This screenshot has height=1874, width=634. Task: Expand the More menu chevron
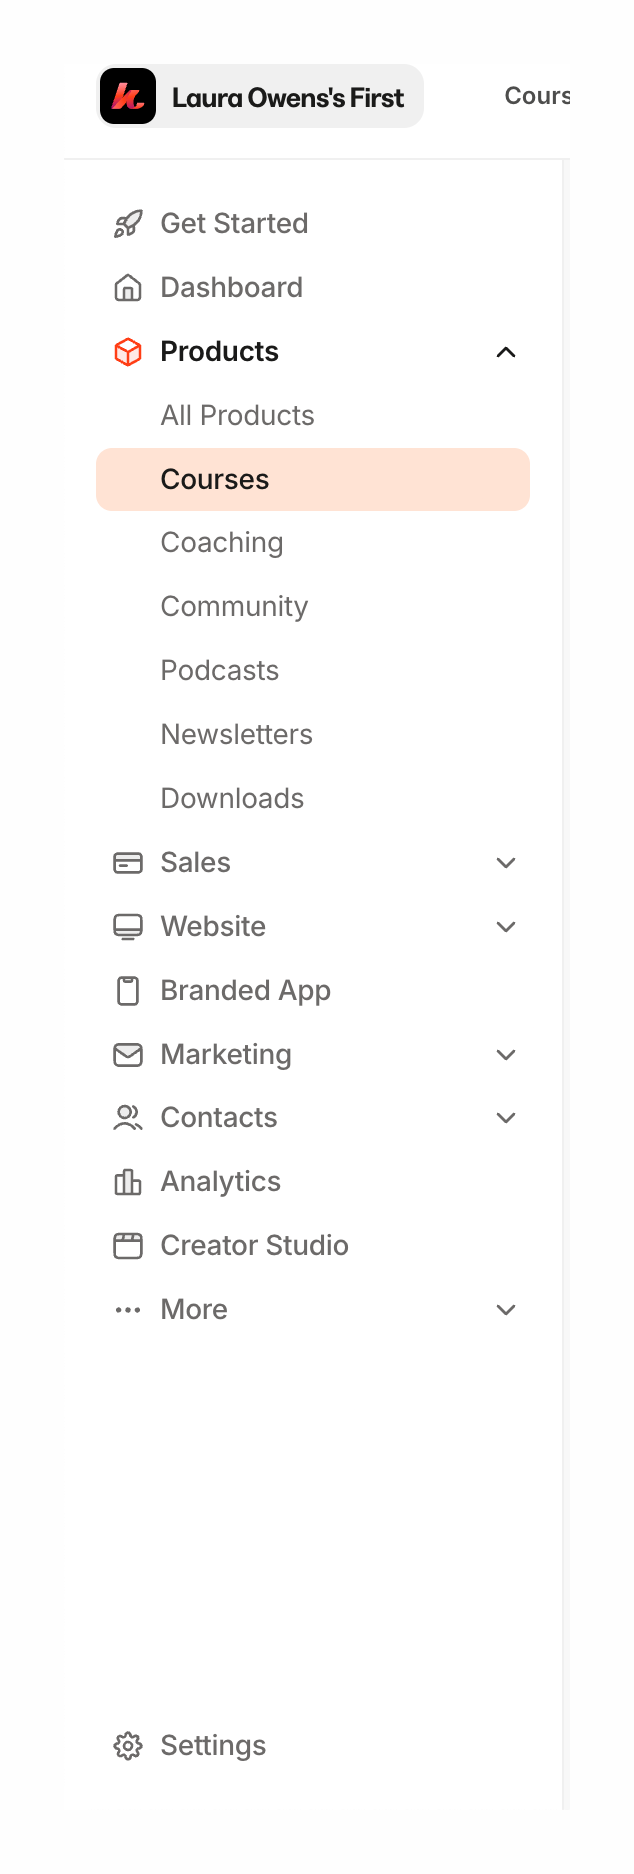(x=506, y=1310)
